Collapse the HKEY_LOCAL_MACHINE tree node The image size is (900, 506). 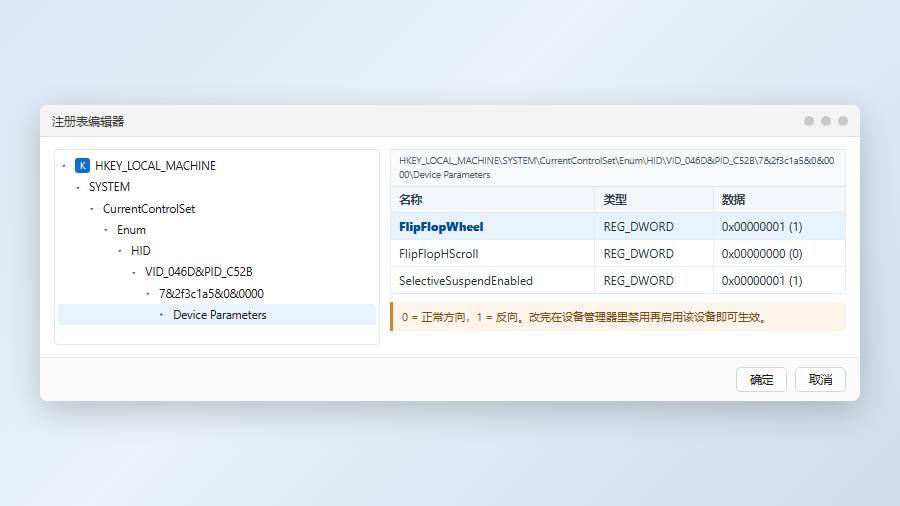[64, 166]
